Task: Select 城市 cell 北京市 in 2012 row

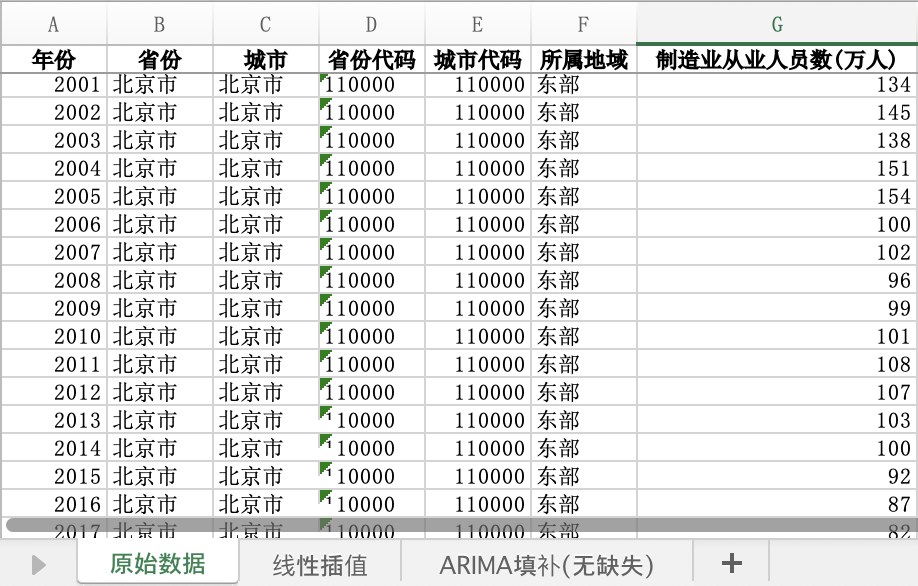Action: (266, 392)
